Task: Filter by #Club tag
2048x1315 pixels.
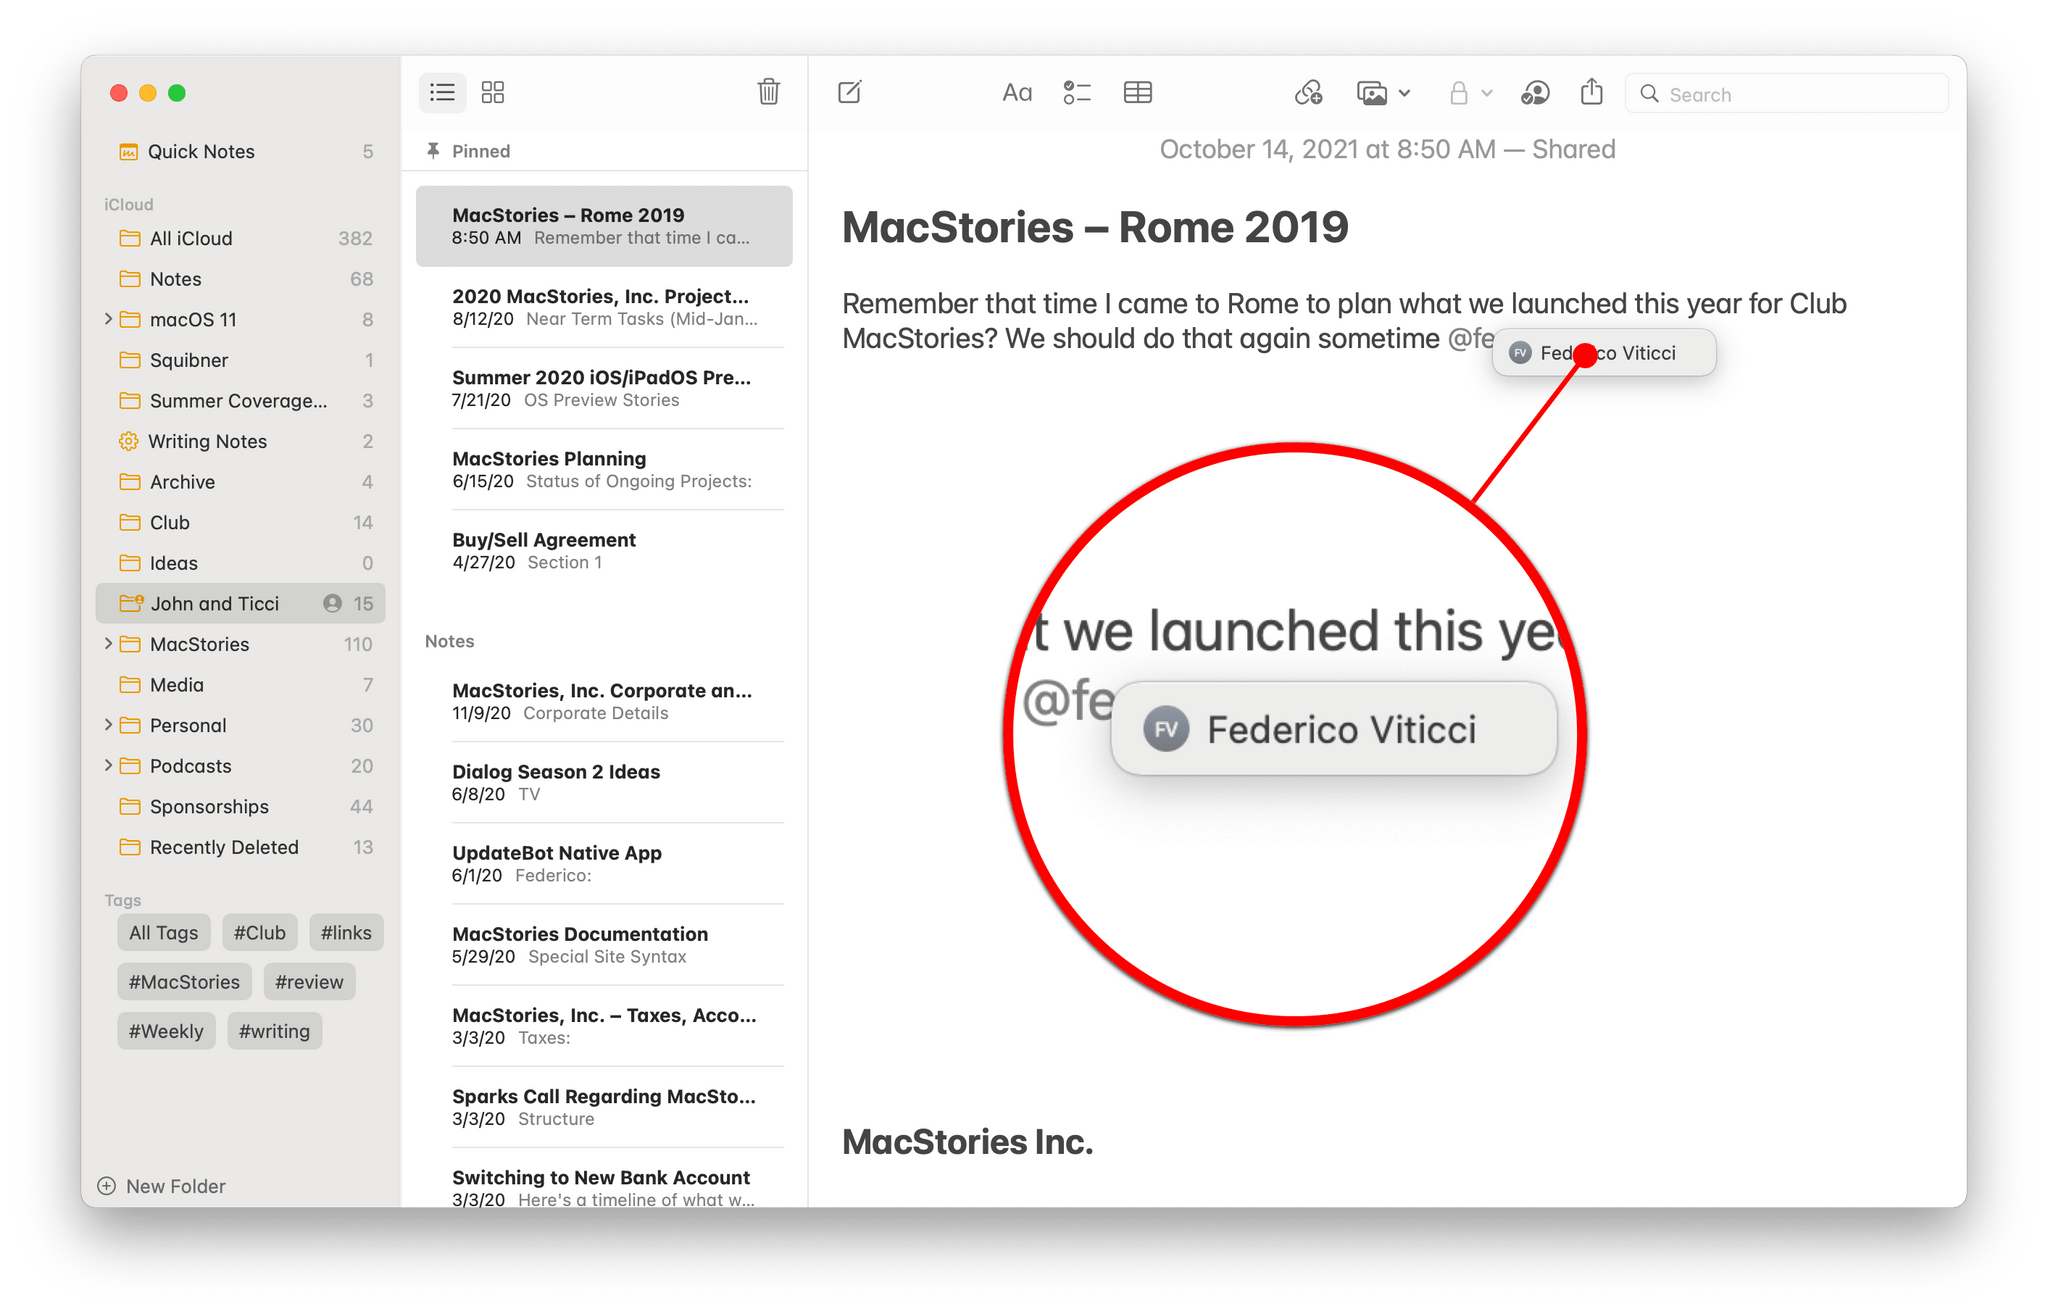Action: pyautogui.click(x=260, y=932)
